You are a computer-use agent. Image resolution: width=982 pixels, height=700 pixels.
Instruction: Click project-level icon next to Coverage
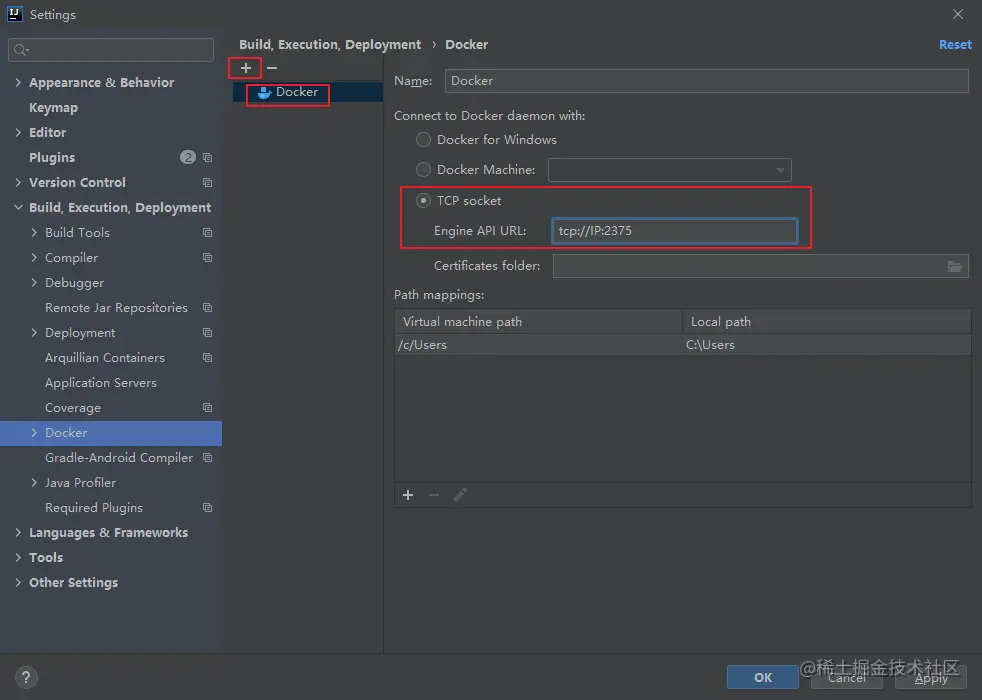[207, 408]
